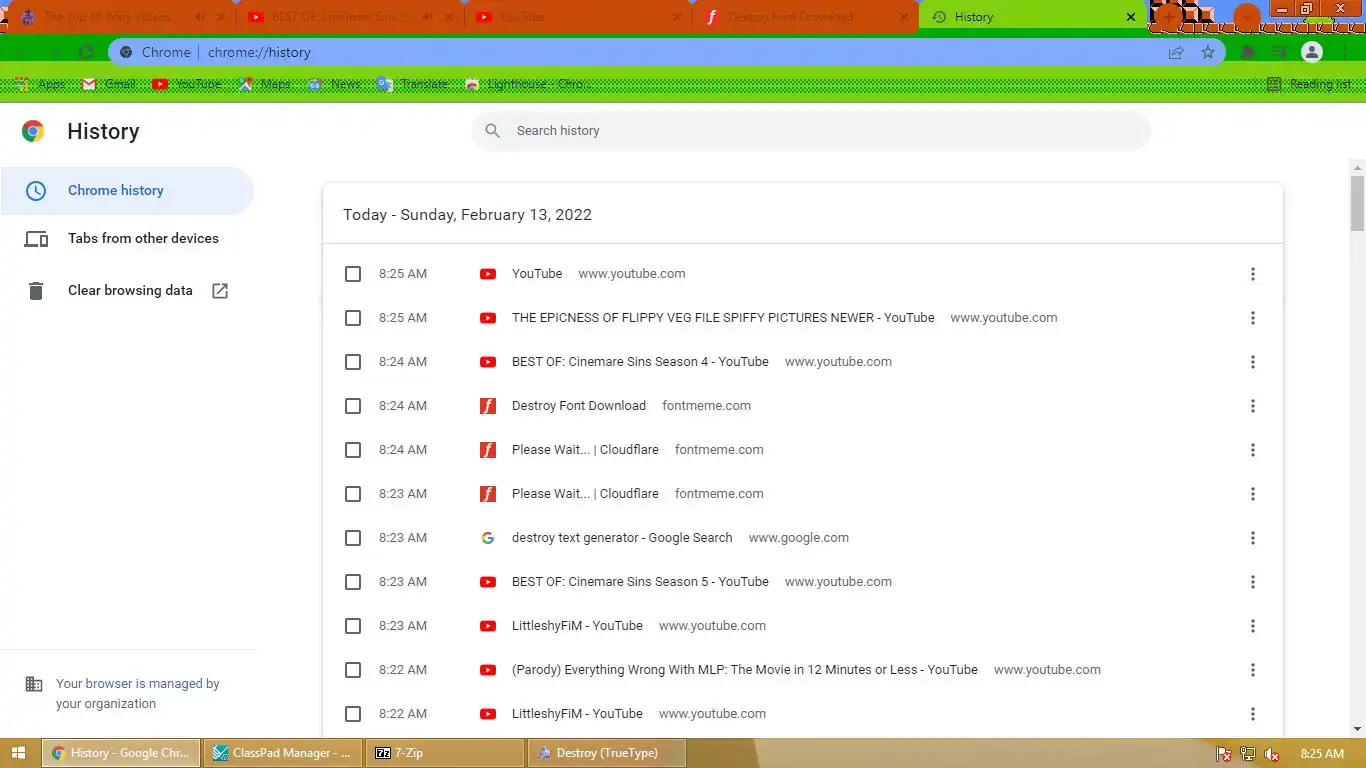The width and height of the screenshot is (1366, 768).
Task: Open the media controls toolbar icon
Action: [1279, 52]
